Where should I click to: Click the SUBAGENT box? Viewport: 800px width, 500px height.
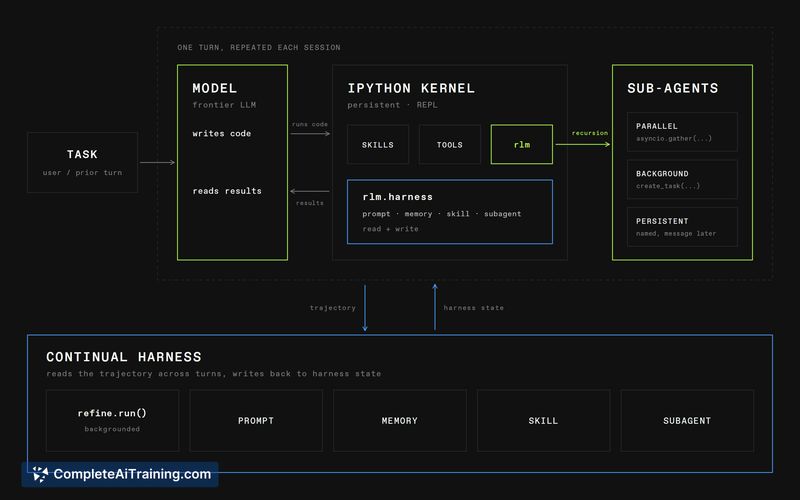coord(687,420)
